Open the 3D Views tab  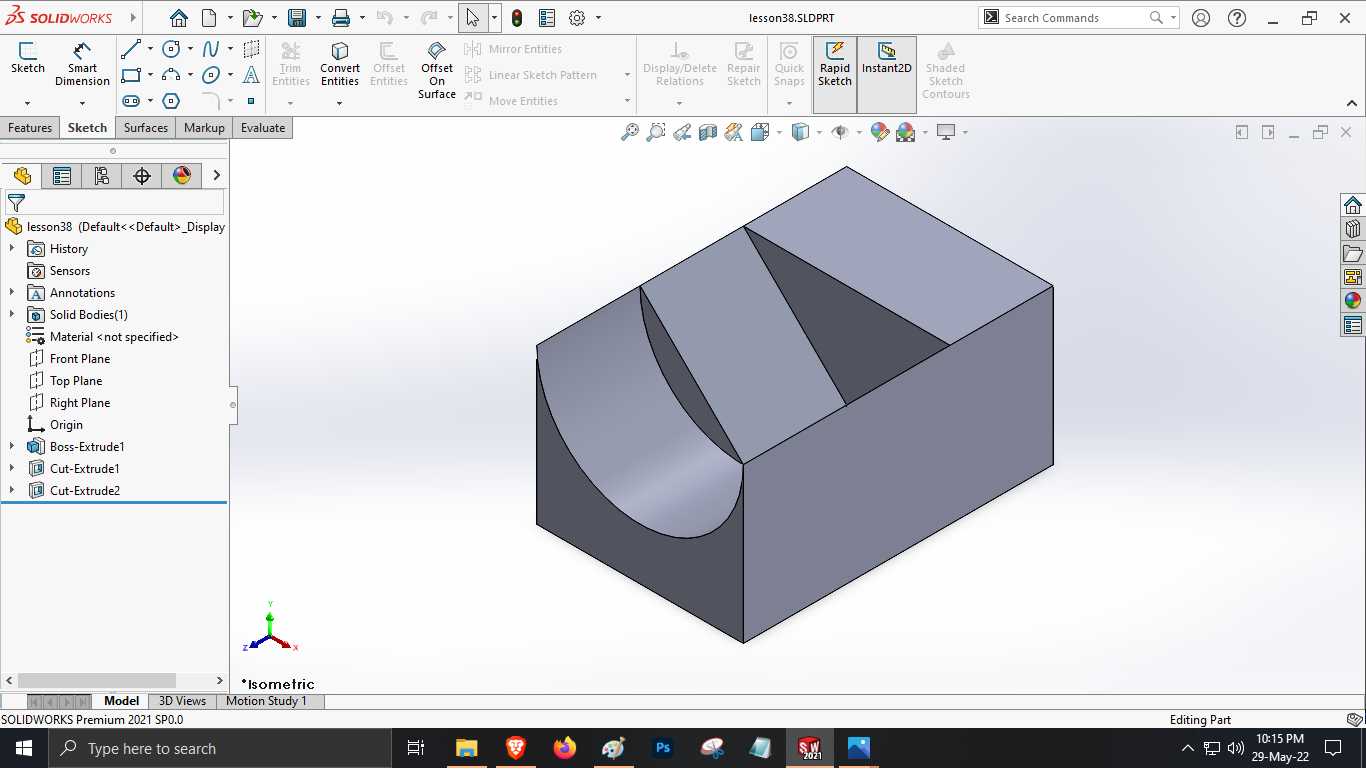pyautogui.click(x=182, y=701)
